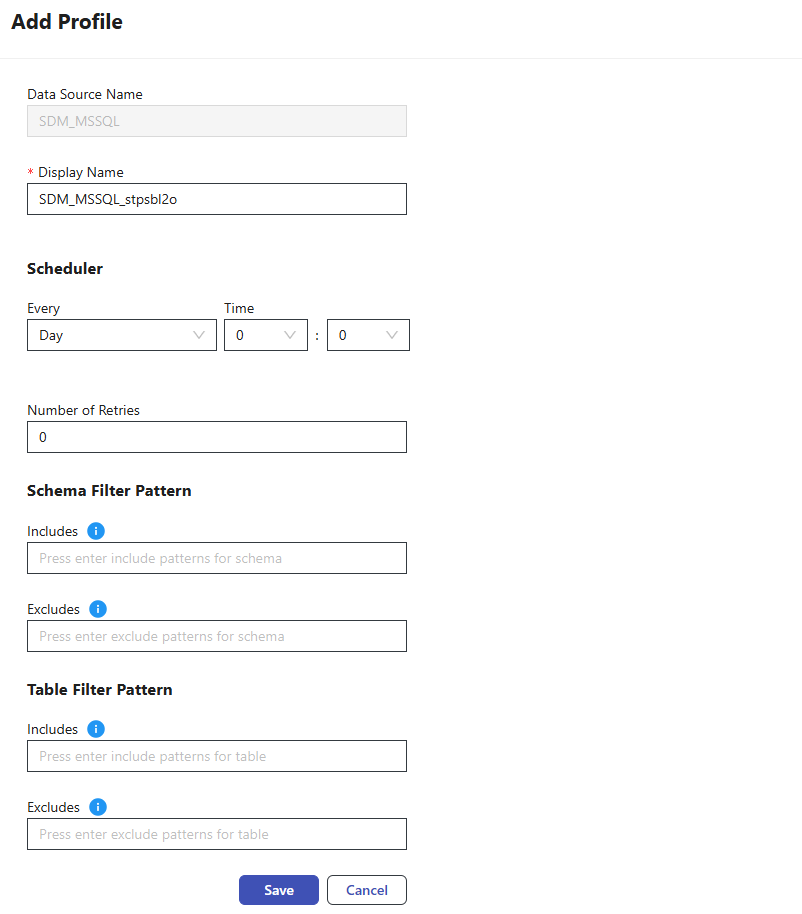
Task: Click the Number of Retries label
Action: tap(83, 410)
